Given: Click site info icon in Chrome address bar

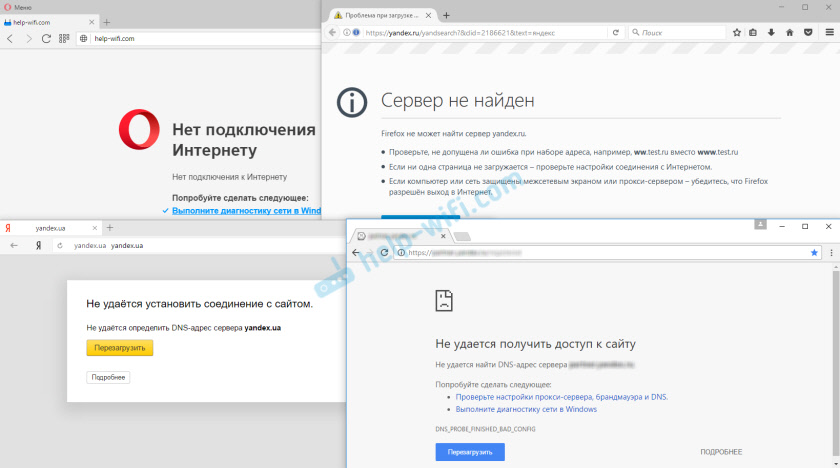Looking at the screenshot, I should 401,252.
